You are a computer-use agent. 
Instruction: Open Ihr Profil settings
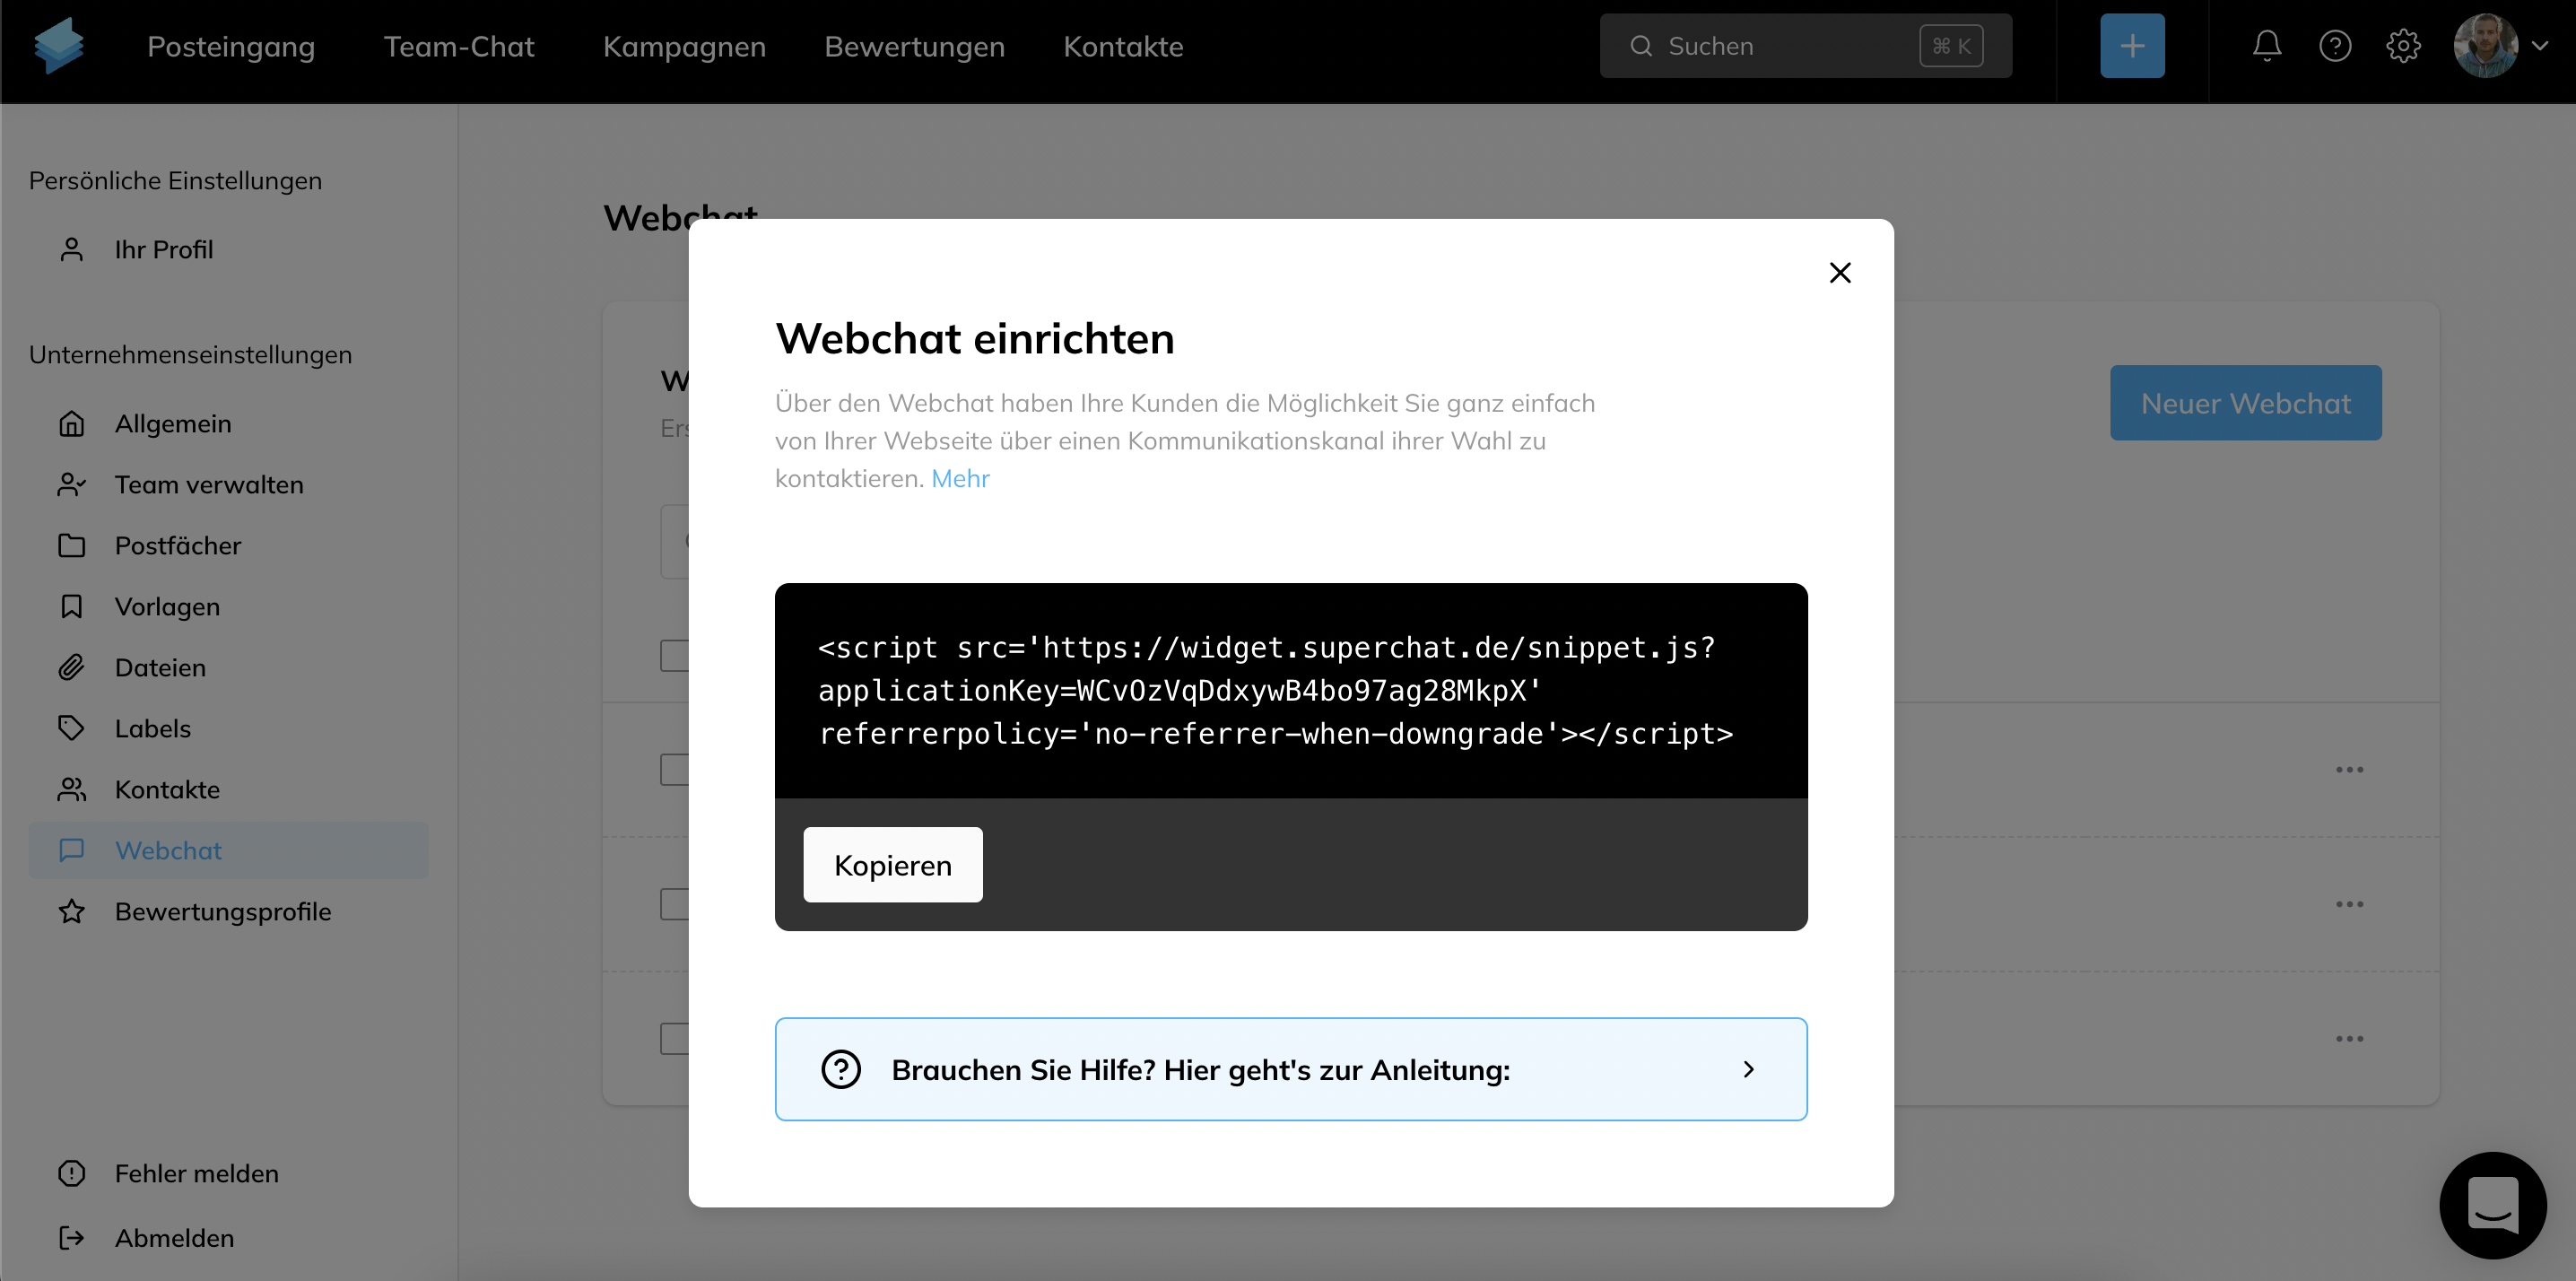coord(164,250)
